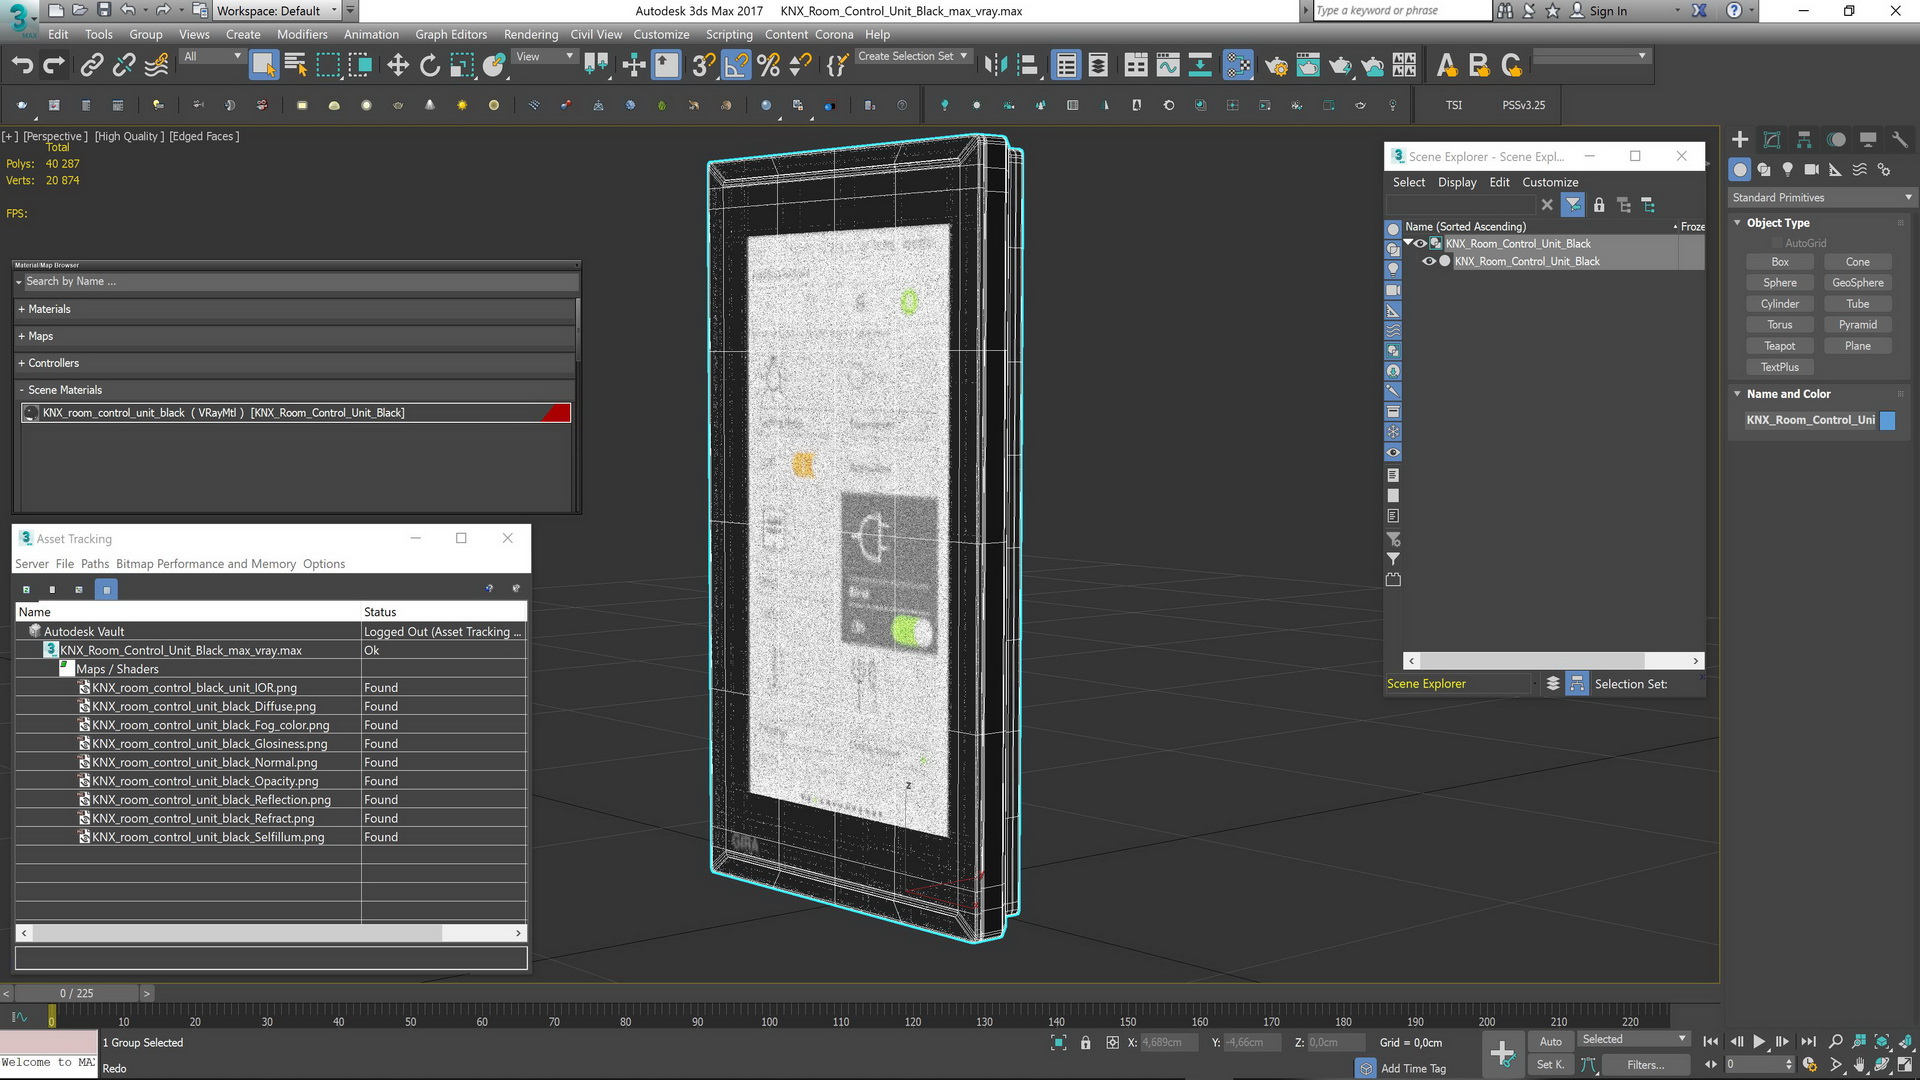Show Shapes category in Create panel
This screenshot has height=1080, width=1920.
click(1764, 170)
